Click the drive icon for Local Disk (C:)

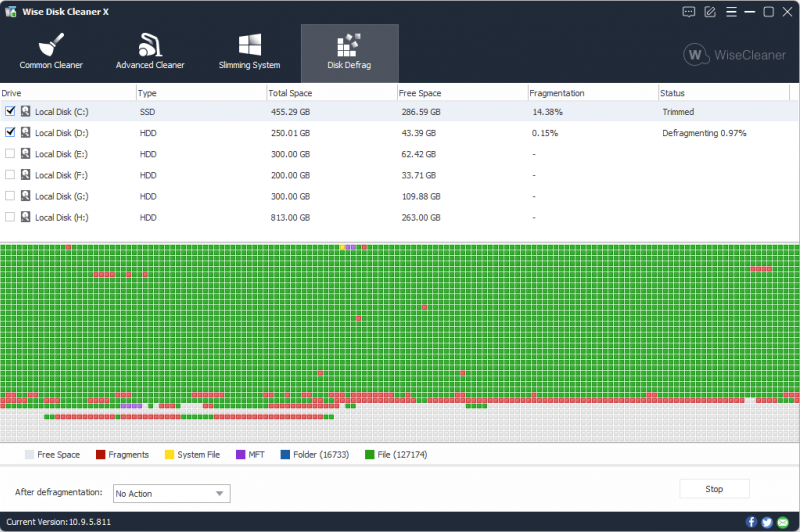[x=26, y=111]
